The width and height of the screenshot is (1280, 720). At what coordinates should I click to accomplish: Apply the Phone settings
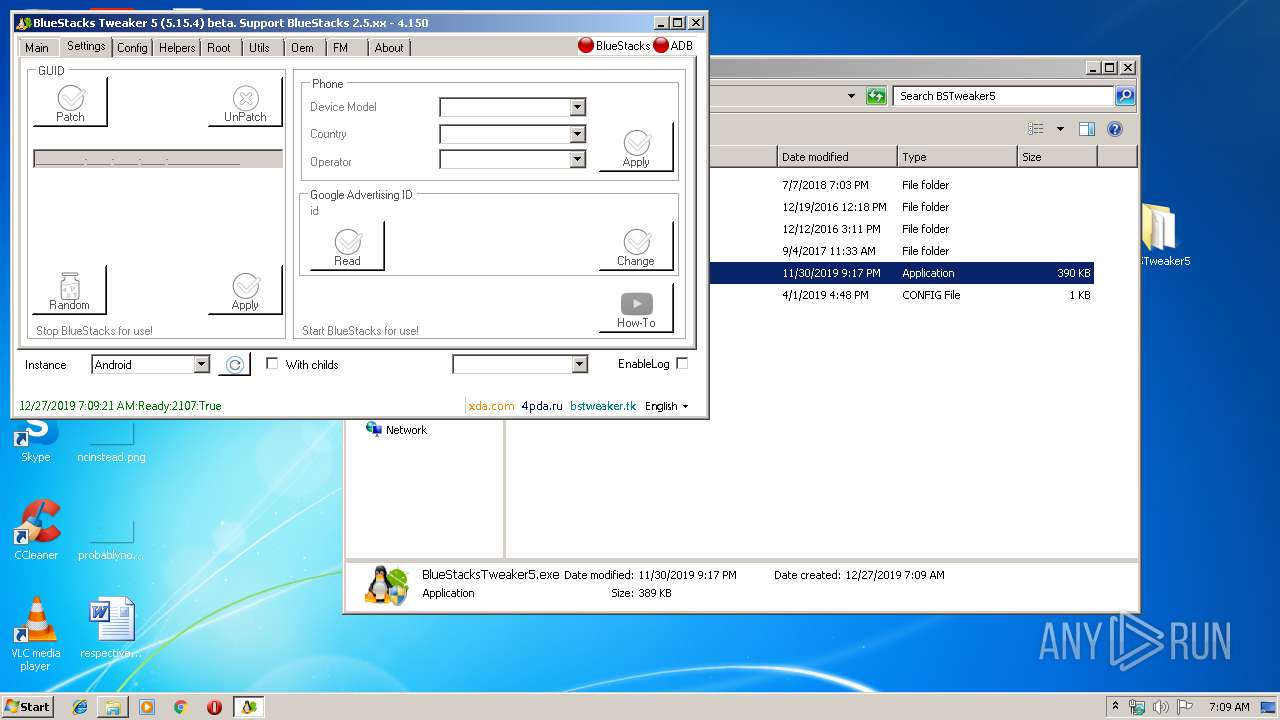636,147
